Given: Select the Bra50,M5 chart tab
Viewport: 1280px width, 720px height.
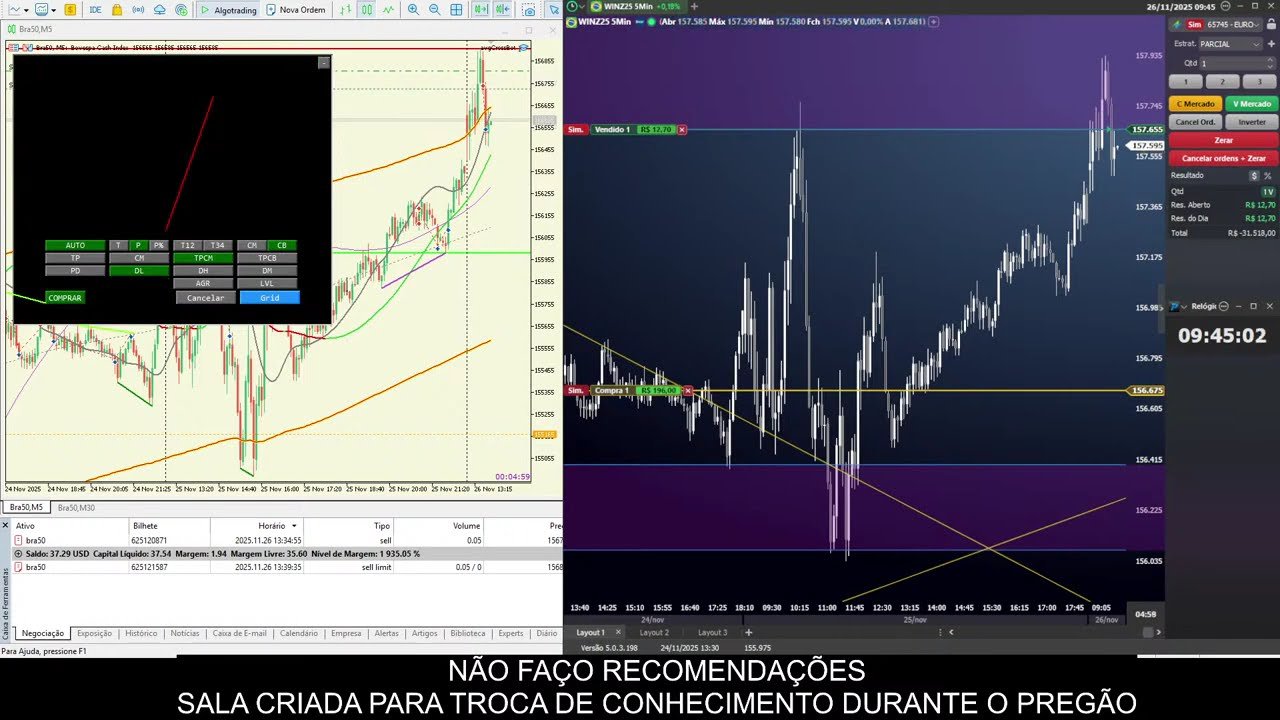Looking at the screenshot, I should click(x=26, y=508).
